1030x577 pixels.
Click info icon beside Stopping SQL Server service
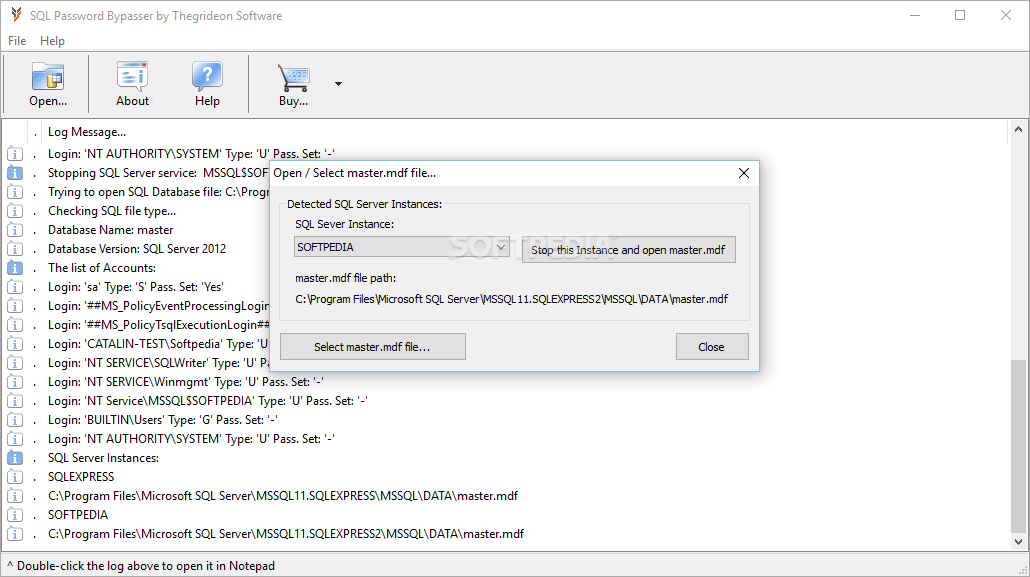(14, 173)
